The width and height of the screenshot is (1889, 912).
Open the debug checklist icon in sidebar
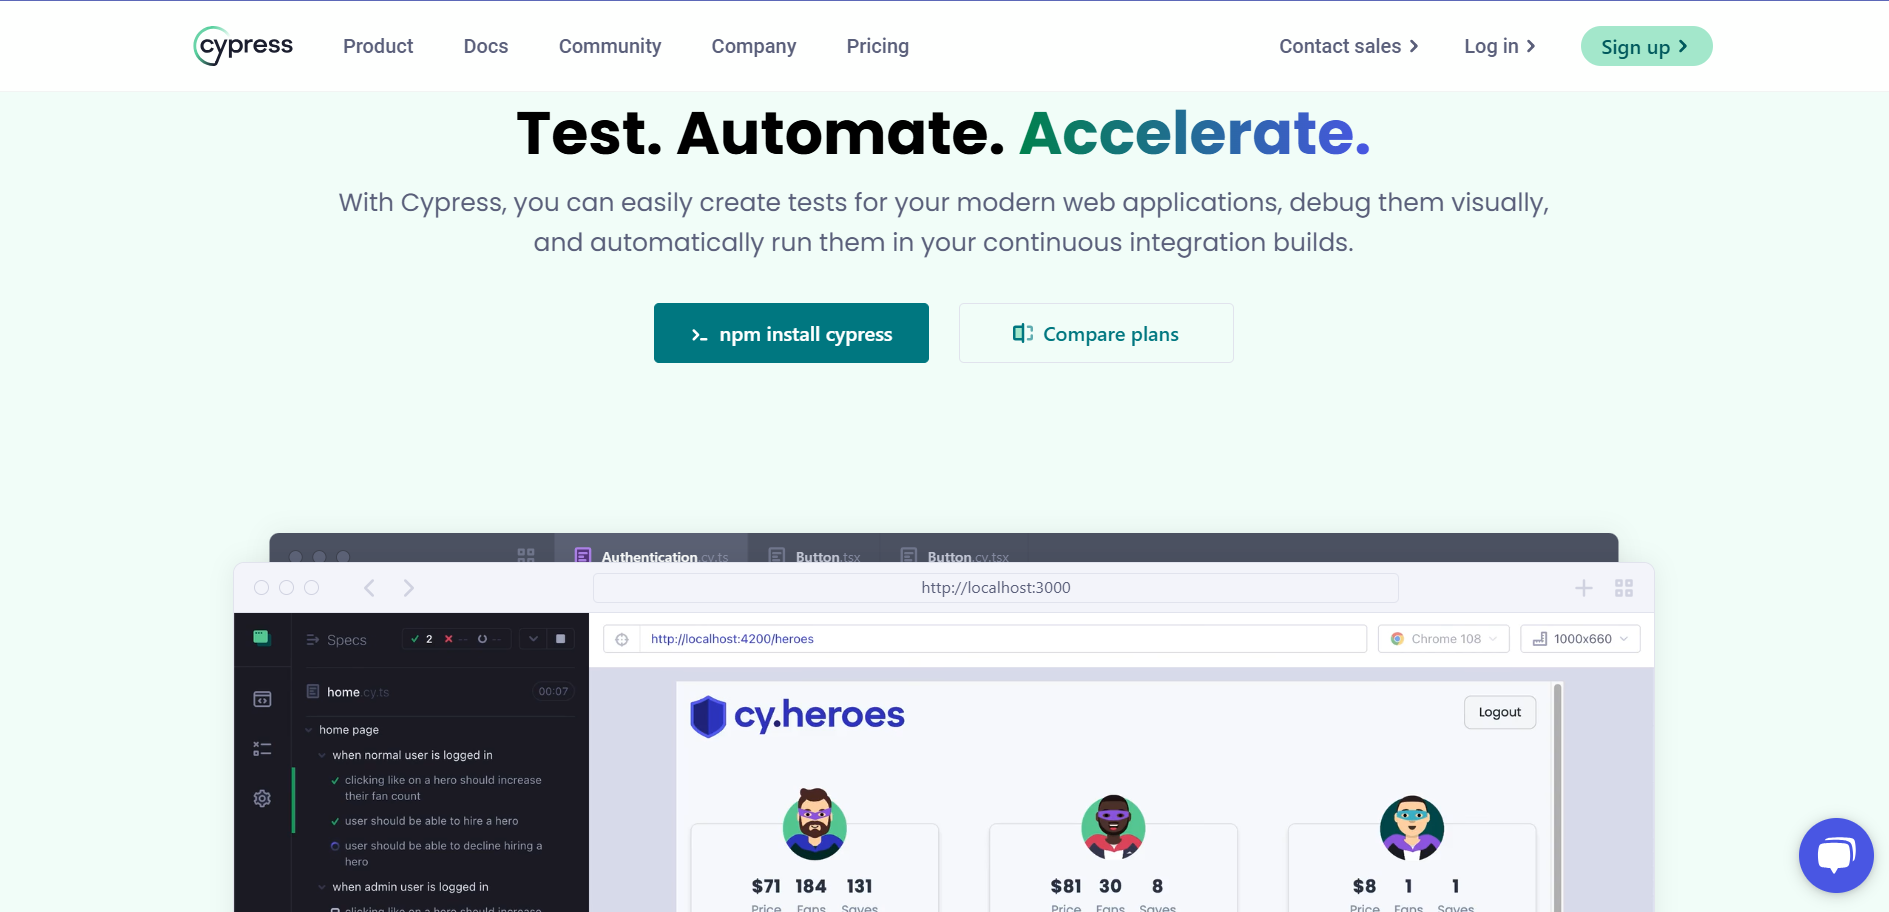click(262, 749)
